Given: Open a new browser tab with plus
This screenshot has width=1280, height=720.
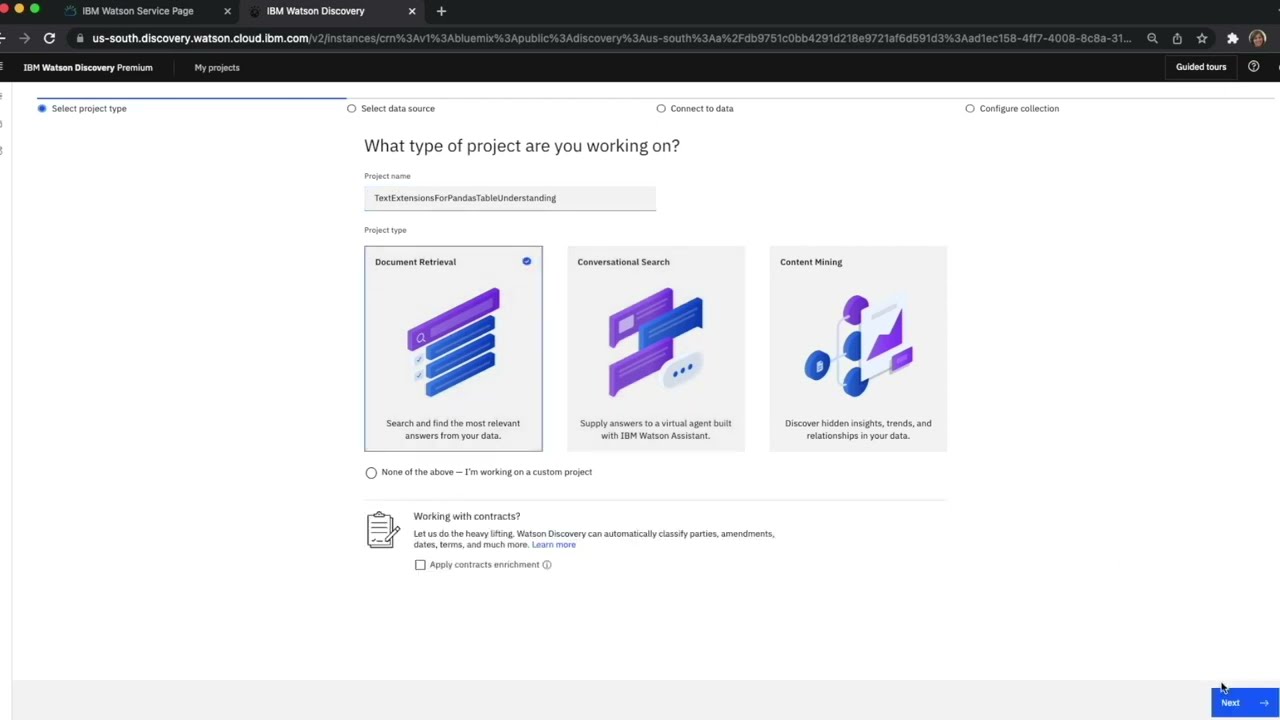Looking at the screenshot, I should 441,11.
